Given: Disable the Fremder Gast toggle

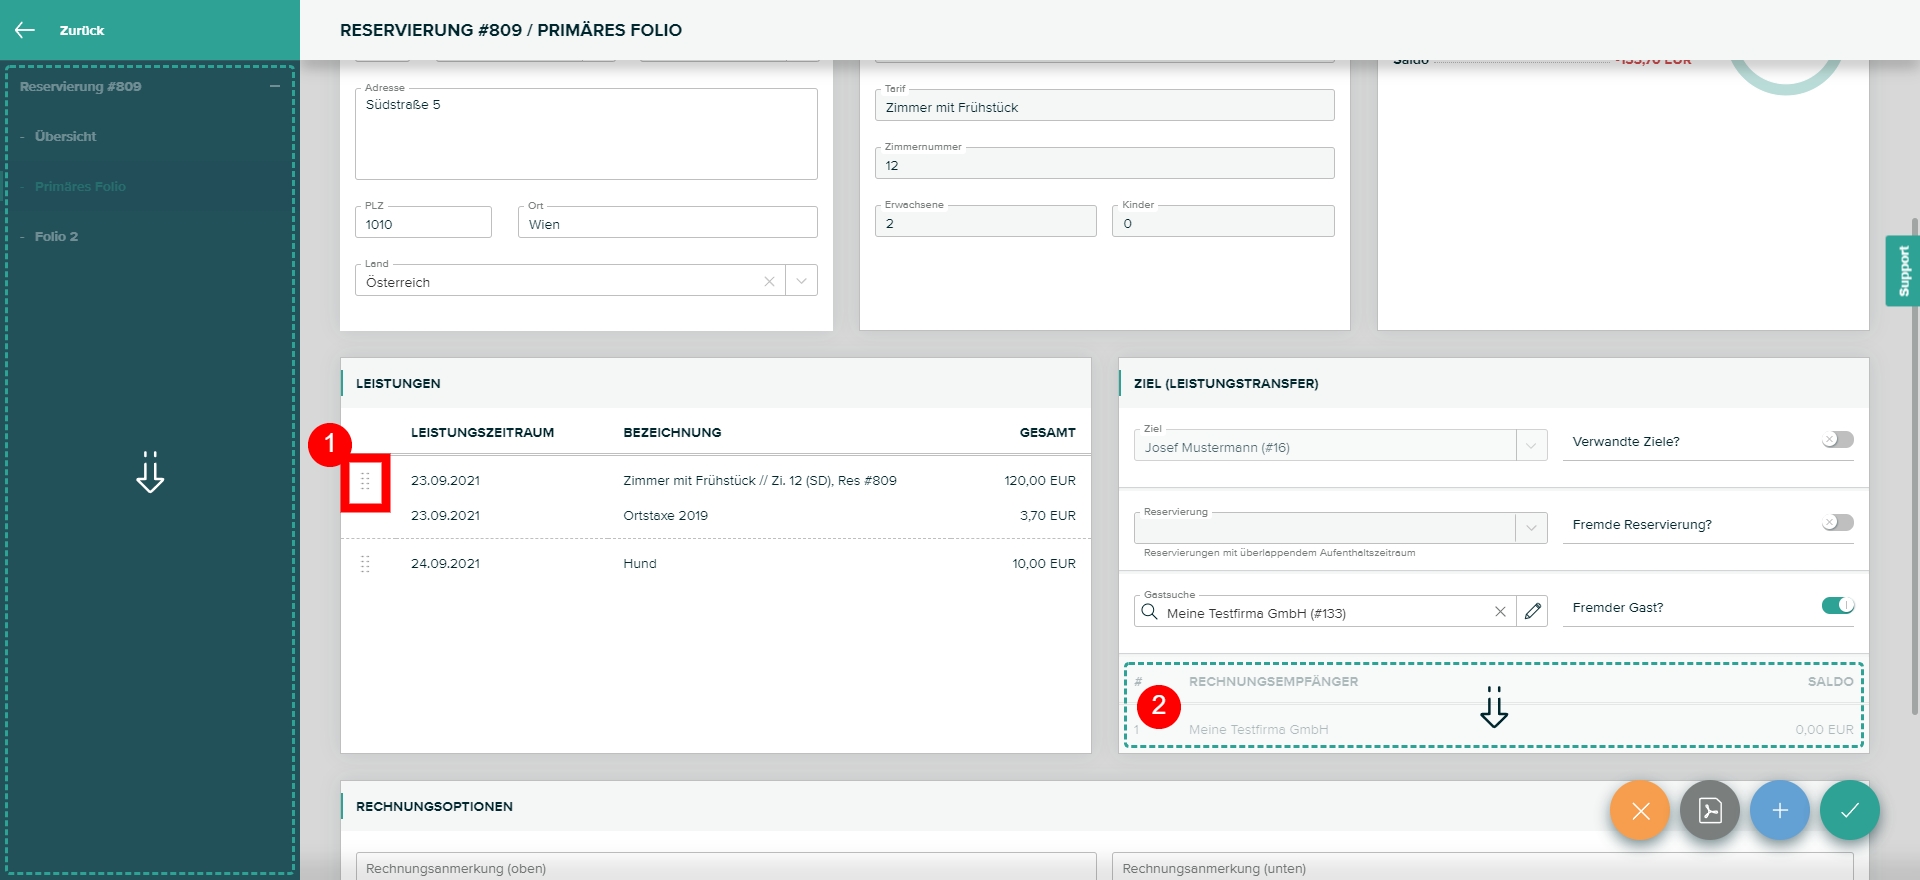Looking at the screenshot, I should (1837, 606).
